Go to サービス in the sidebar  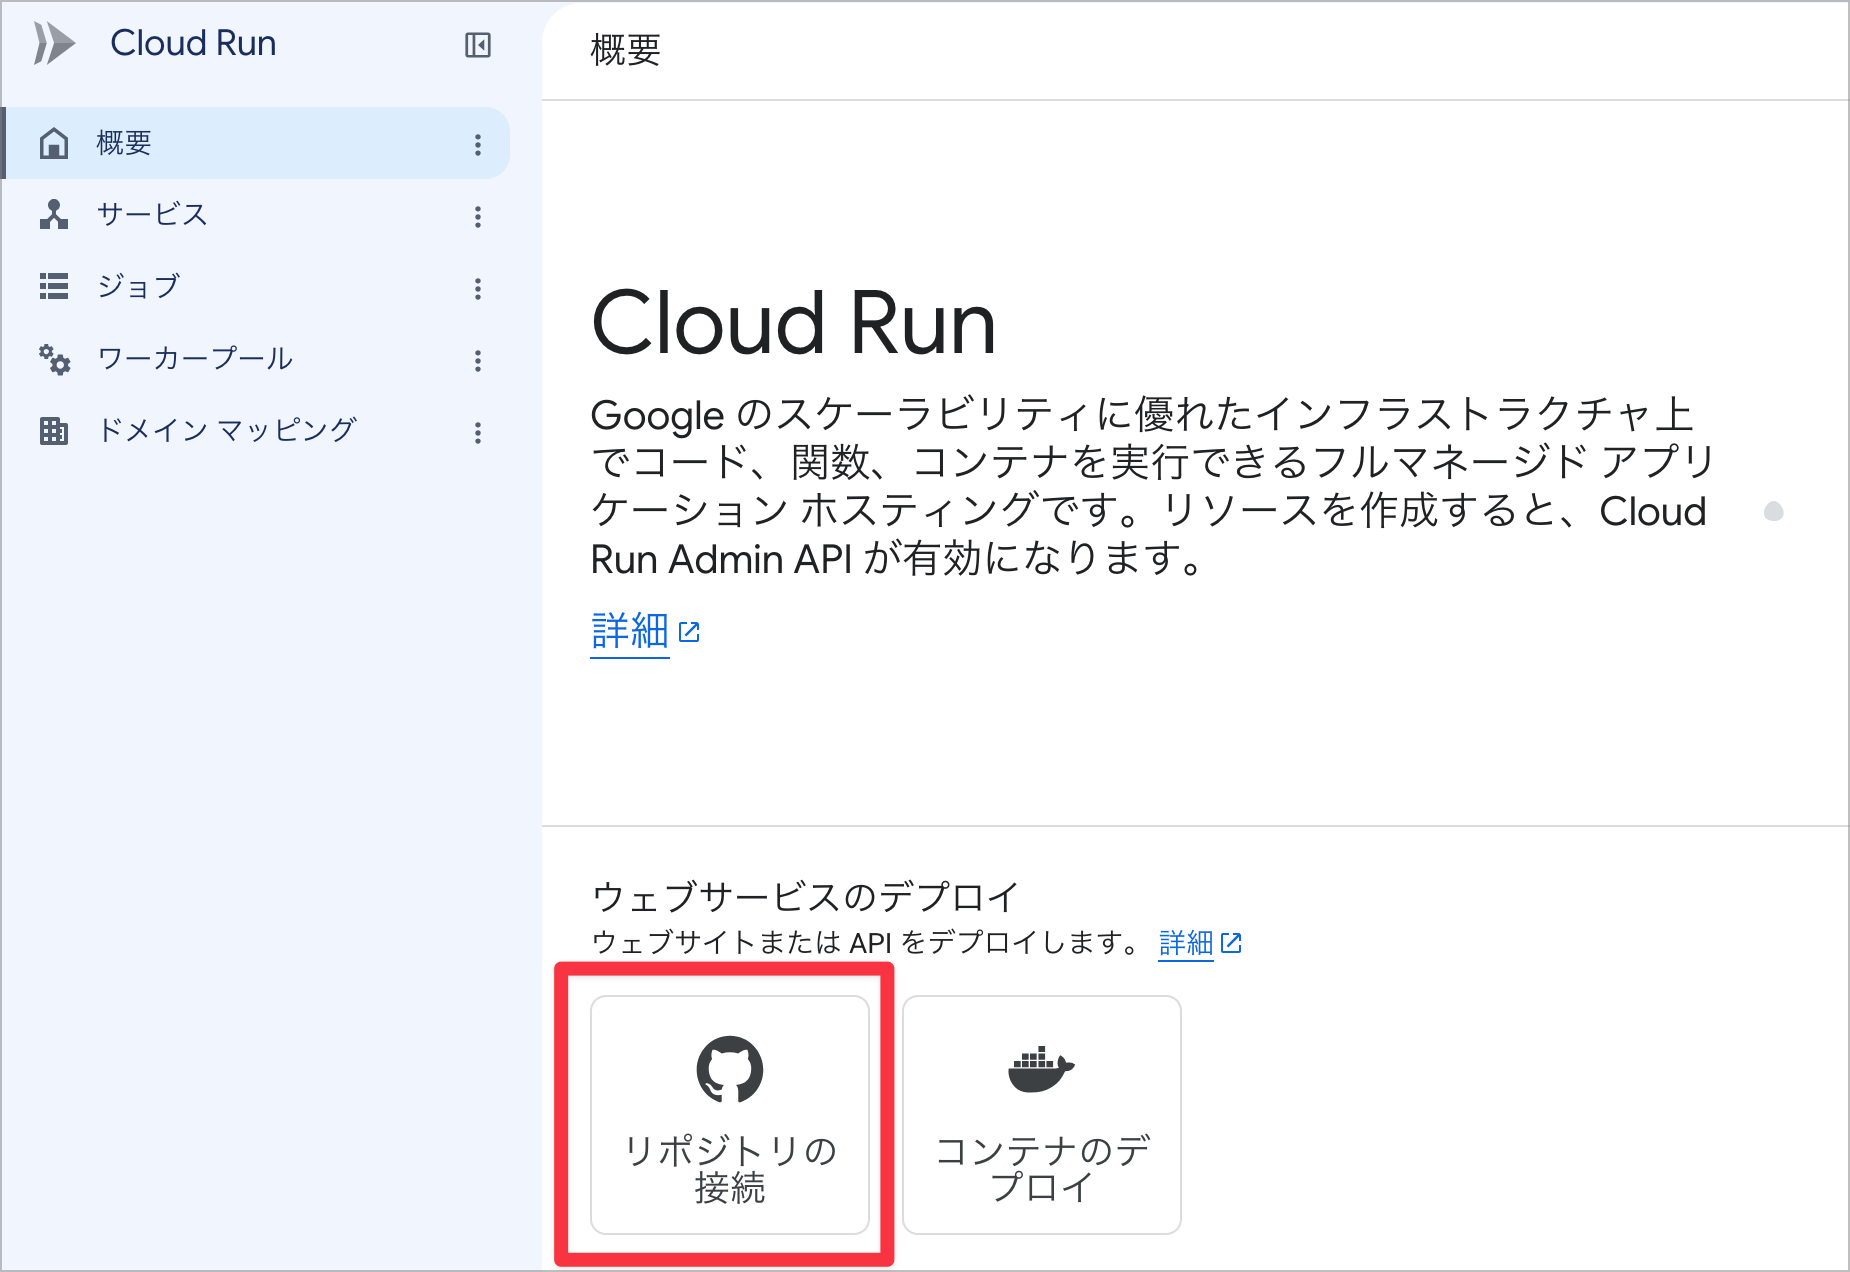tap(257, 215)
